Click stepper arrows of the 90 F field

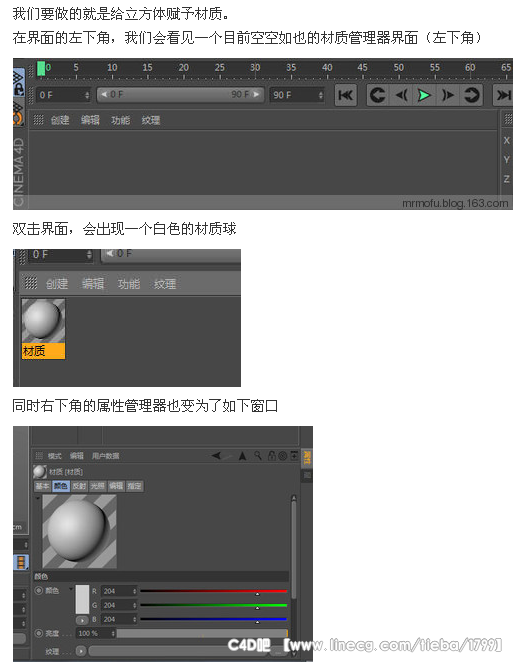pyautogui.click(x=321, y=95)
